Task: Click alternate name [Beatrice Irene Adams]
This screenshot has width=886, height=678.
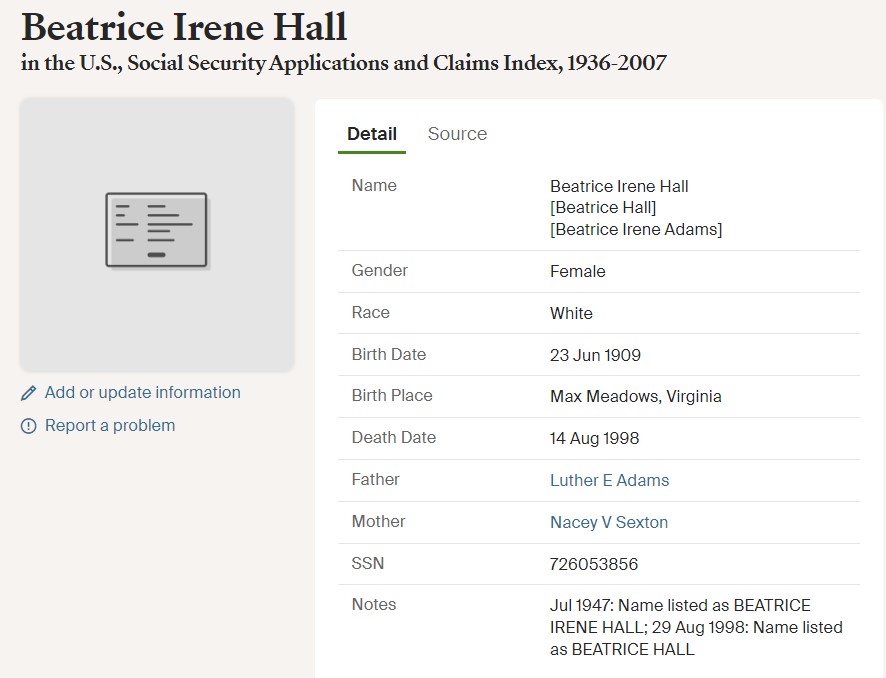Action: [636, 229]
